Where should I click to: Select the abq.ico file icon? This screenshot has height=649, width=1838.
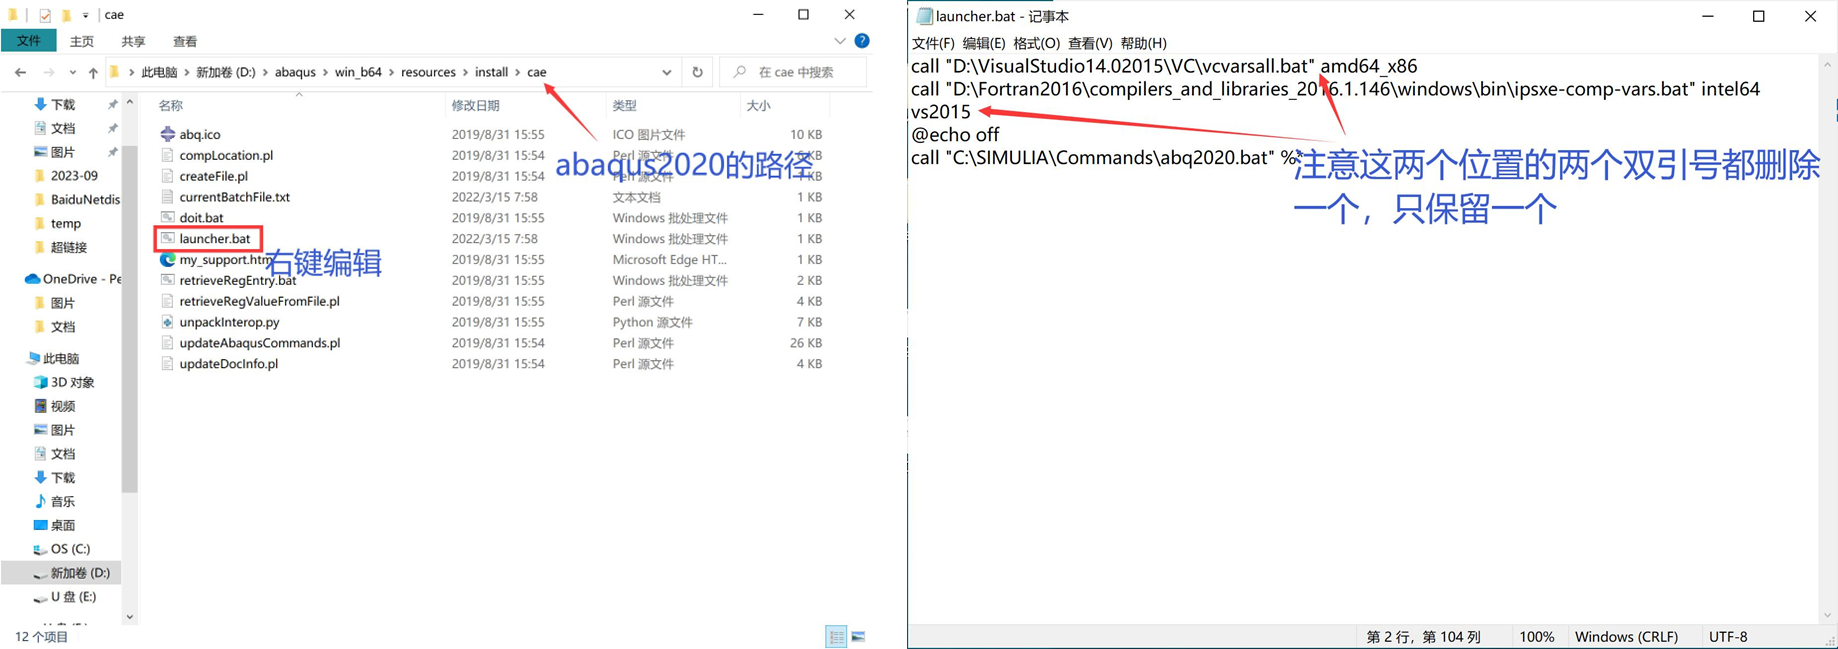point(168,134)
